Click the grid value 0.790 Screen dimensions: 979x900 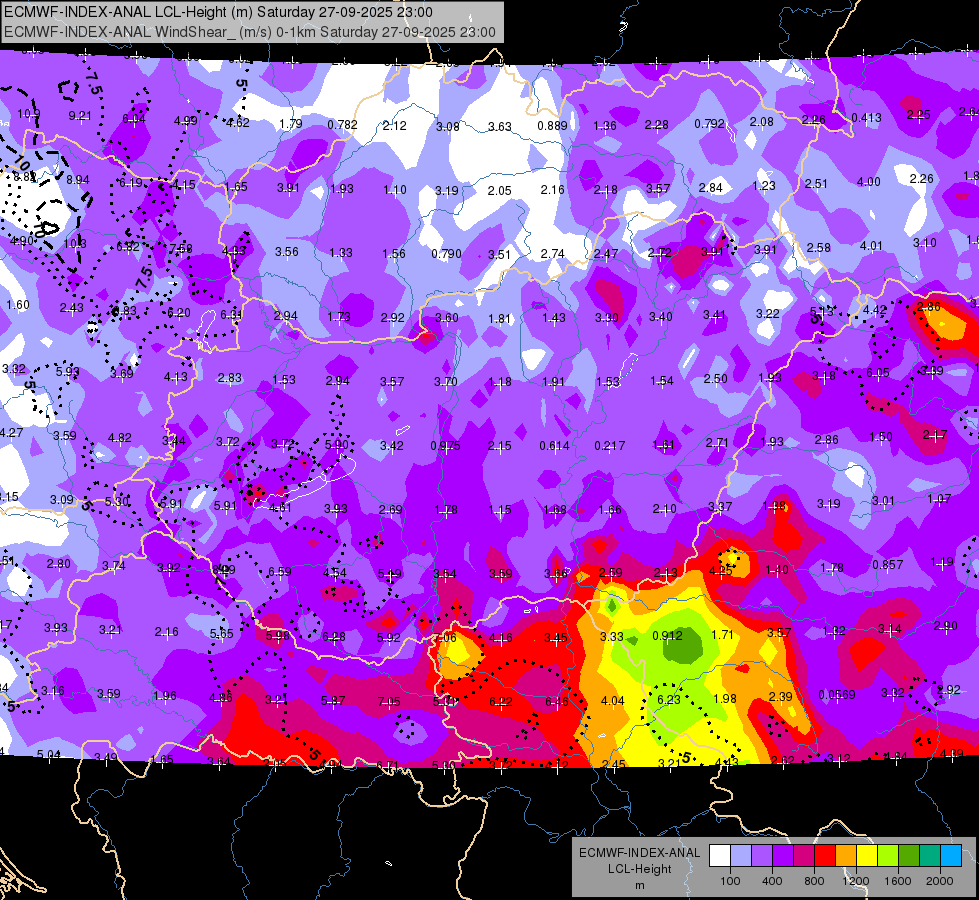coord(446,254)
